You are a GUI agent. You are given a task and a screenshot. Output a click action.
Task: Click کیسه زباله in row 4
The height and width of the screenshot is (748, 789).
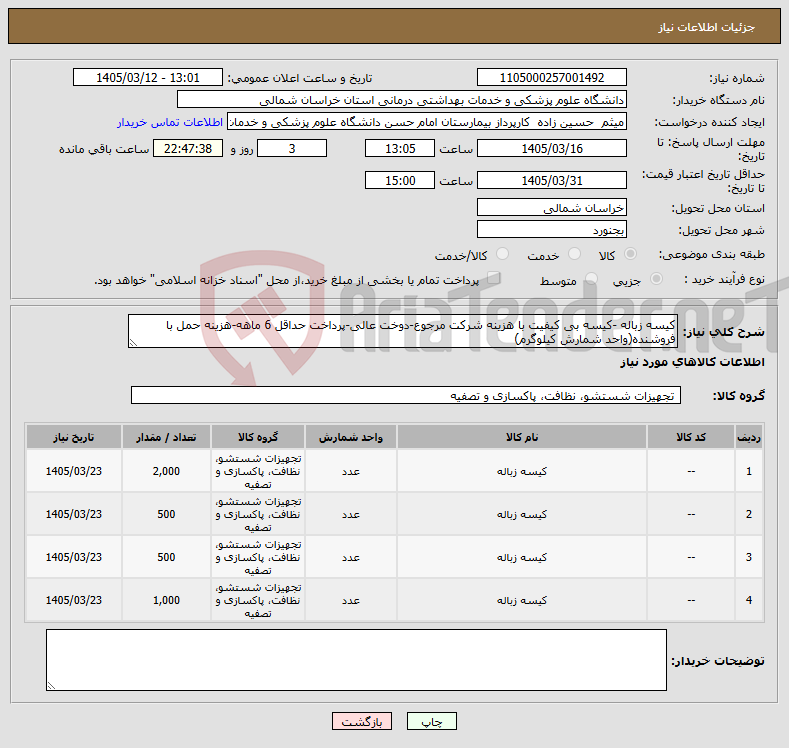coord(522,600)
